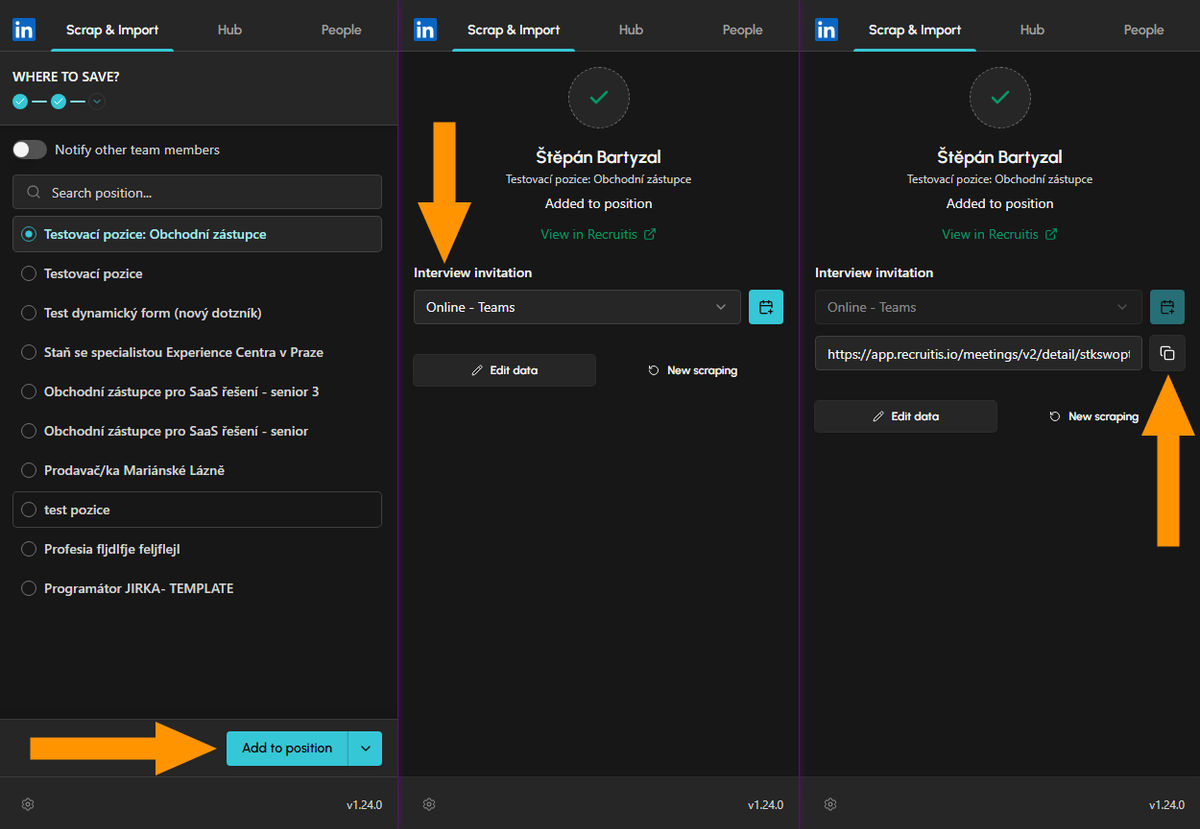
Task: Click the first completed step indicator
Action: 20,101
